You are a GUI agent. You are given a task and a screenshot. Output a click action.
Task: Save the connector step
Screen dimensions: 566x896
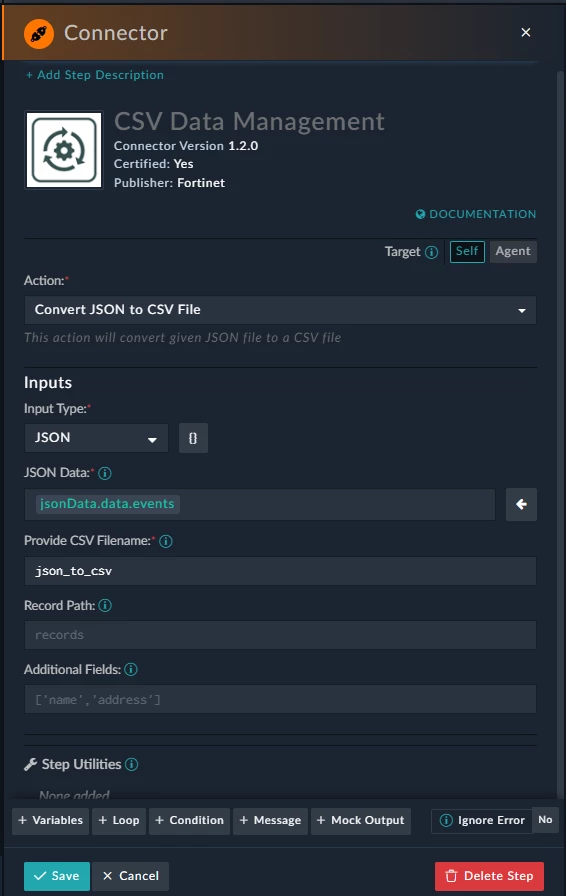pos(57,876)
